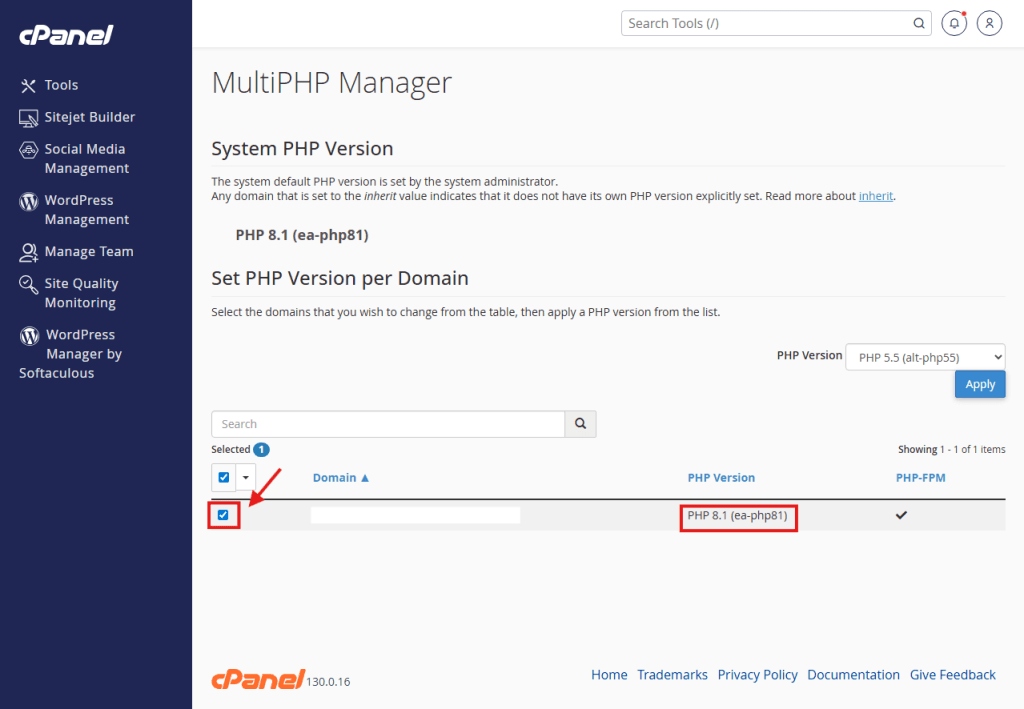Click the Site Quality Monitoring icon
Screen dimensions: 1024x709
(29, 285)
